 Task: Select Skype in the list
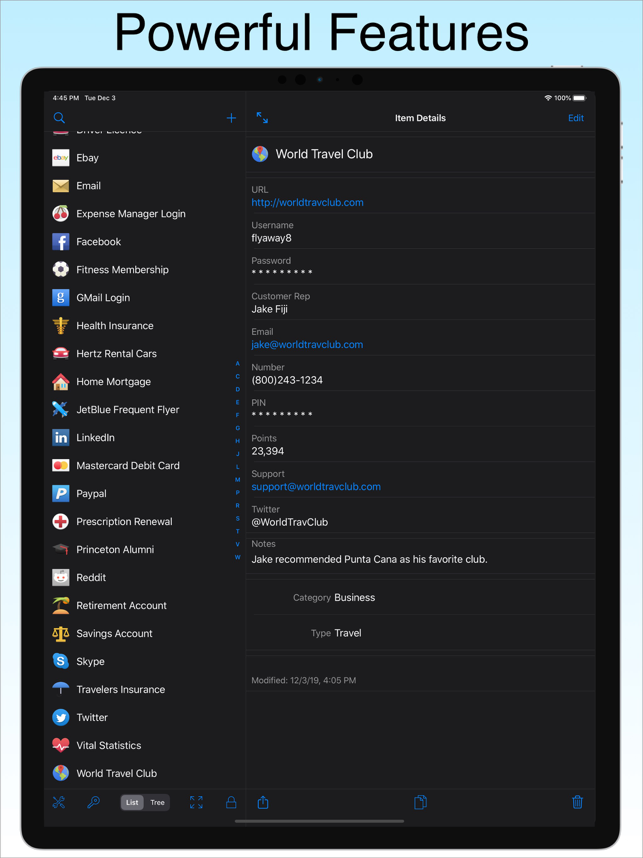(144, 661)
